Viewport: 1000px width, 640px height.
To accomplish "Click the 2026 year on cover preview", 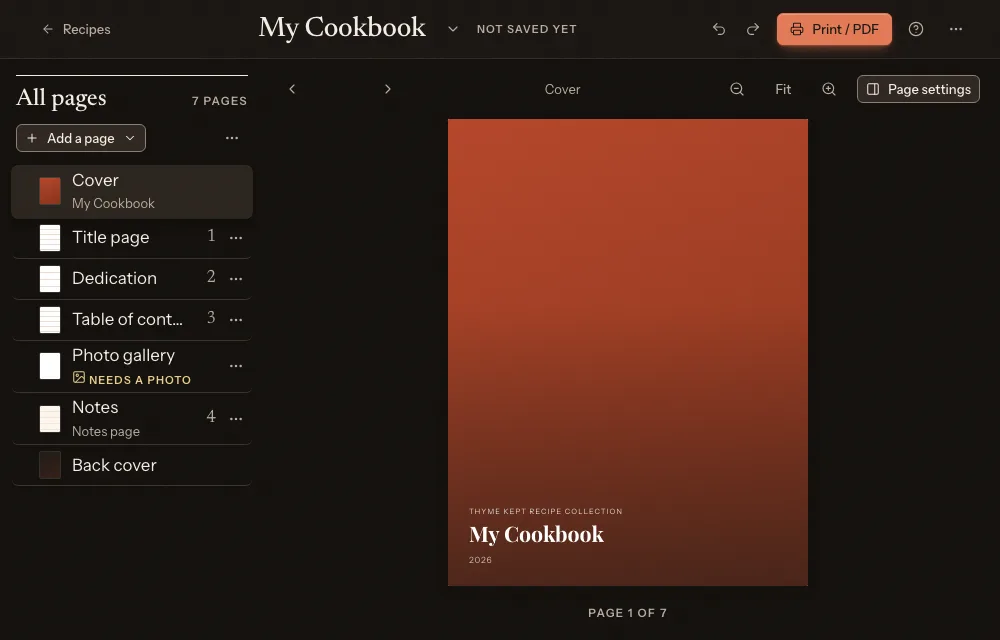I will pos(480,560).
